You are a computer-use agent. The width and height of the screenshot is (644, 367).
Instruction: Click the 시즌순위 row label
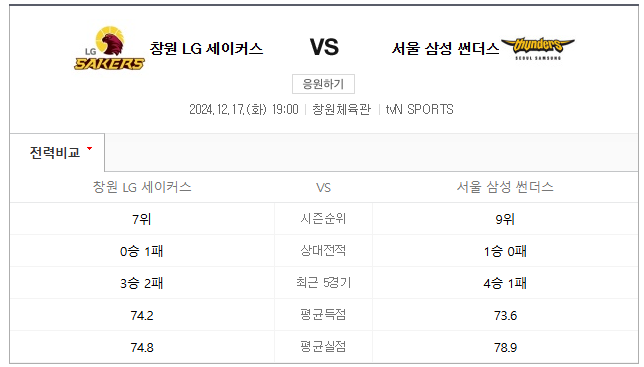pos(323,219)
